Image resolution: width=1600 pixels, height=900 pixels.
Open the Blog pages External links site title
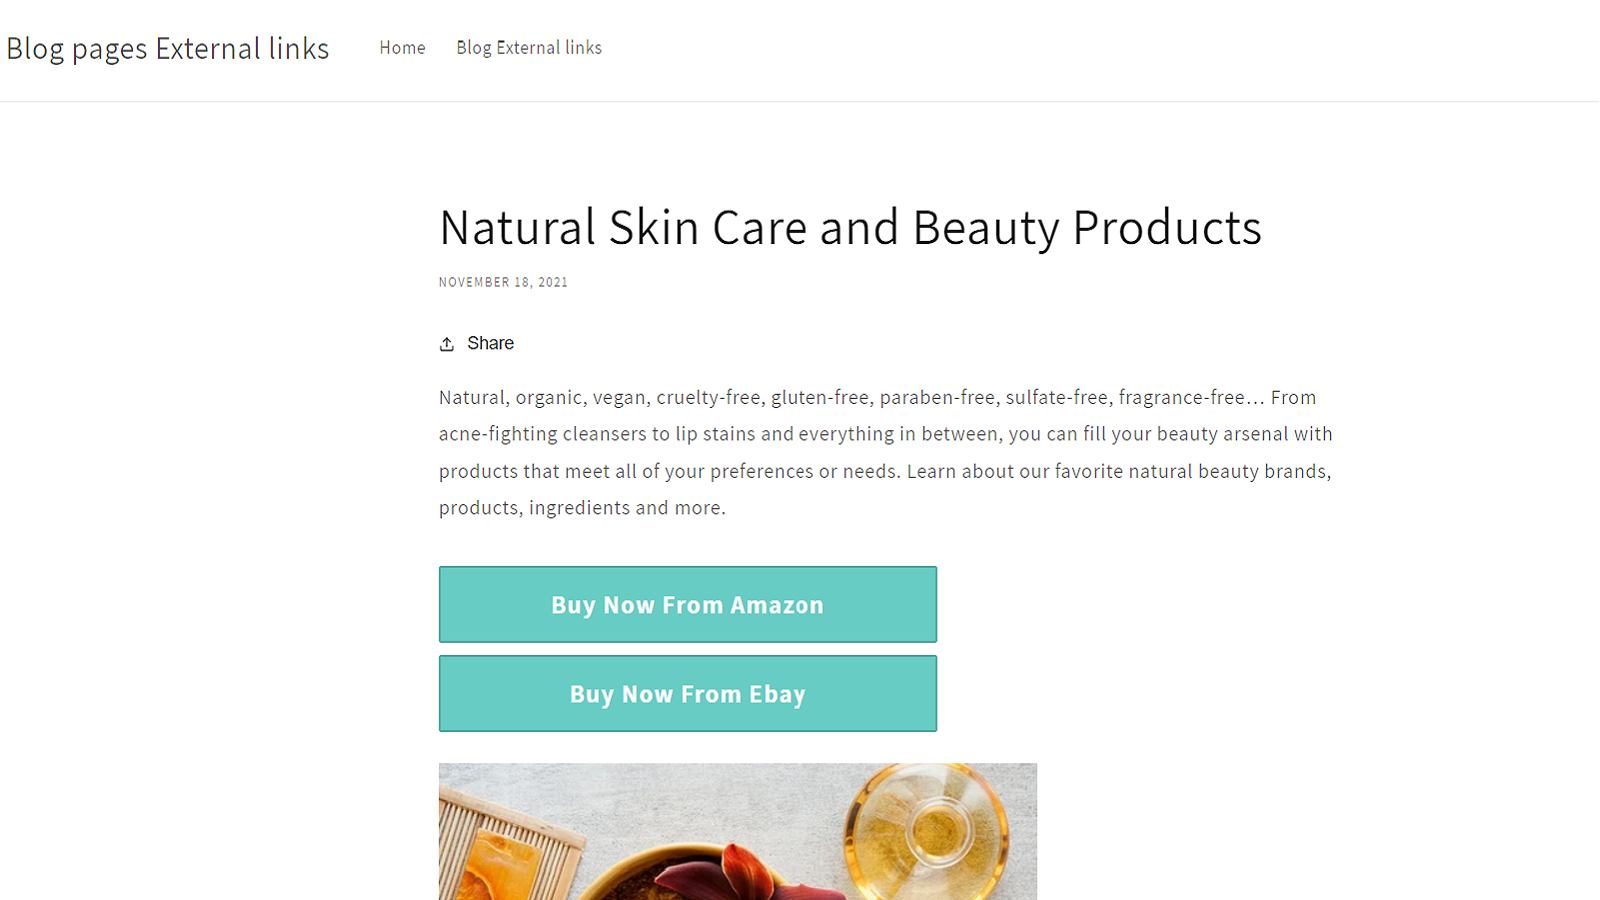click(168, 49)
